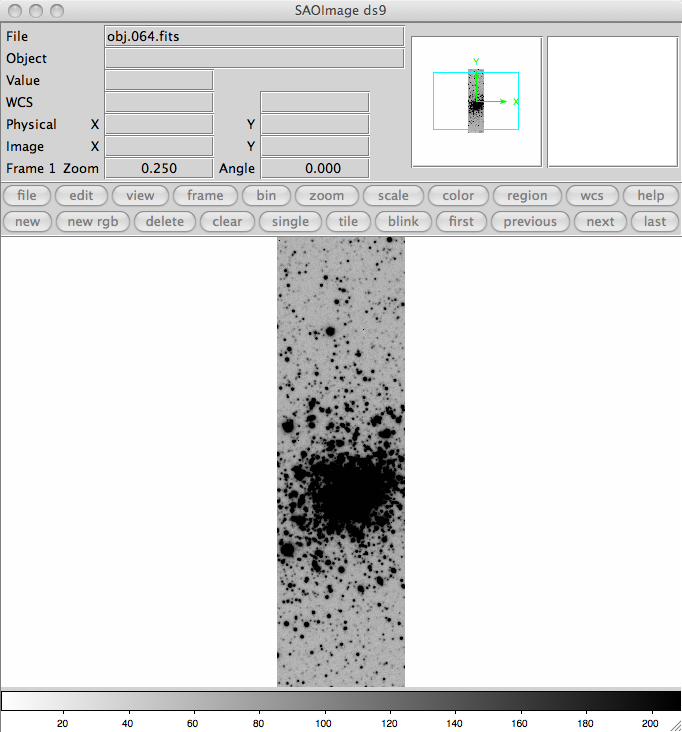682x732 pixels.
Task: Go to the previous frame
Action: (530, 221)
